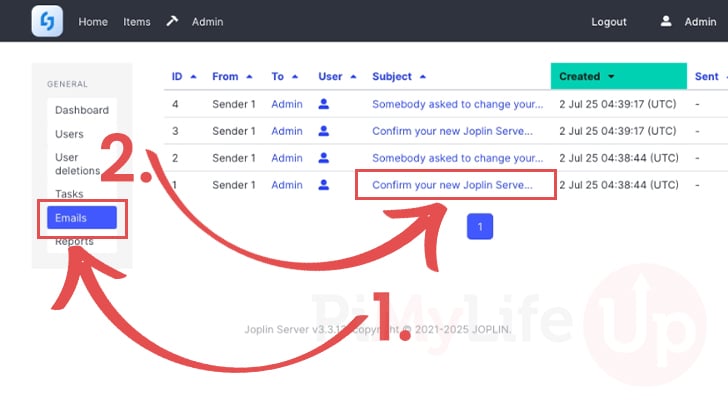Open the Admin recipient link in row 2
Screen dimensions: 728x400
click(x=287, y=158)
